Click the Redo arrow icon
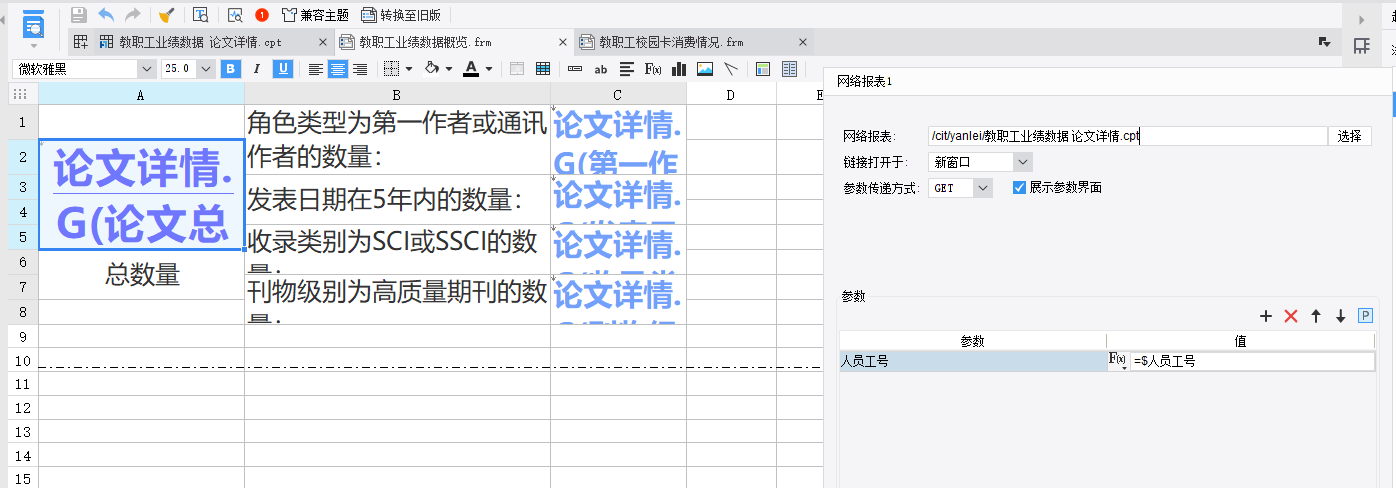Image resolution: width=1396 pixels, height=488 pixels. click(132, 15)
